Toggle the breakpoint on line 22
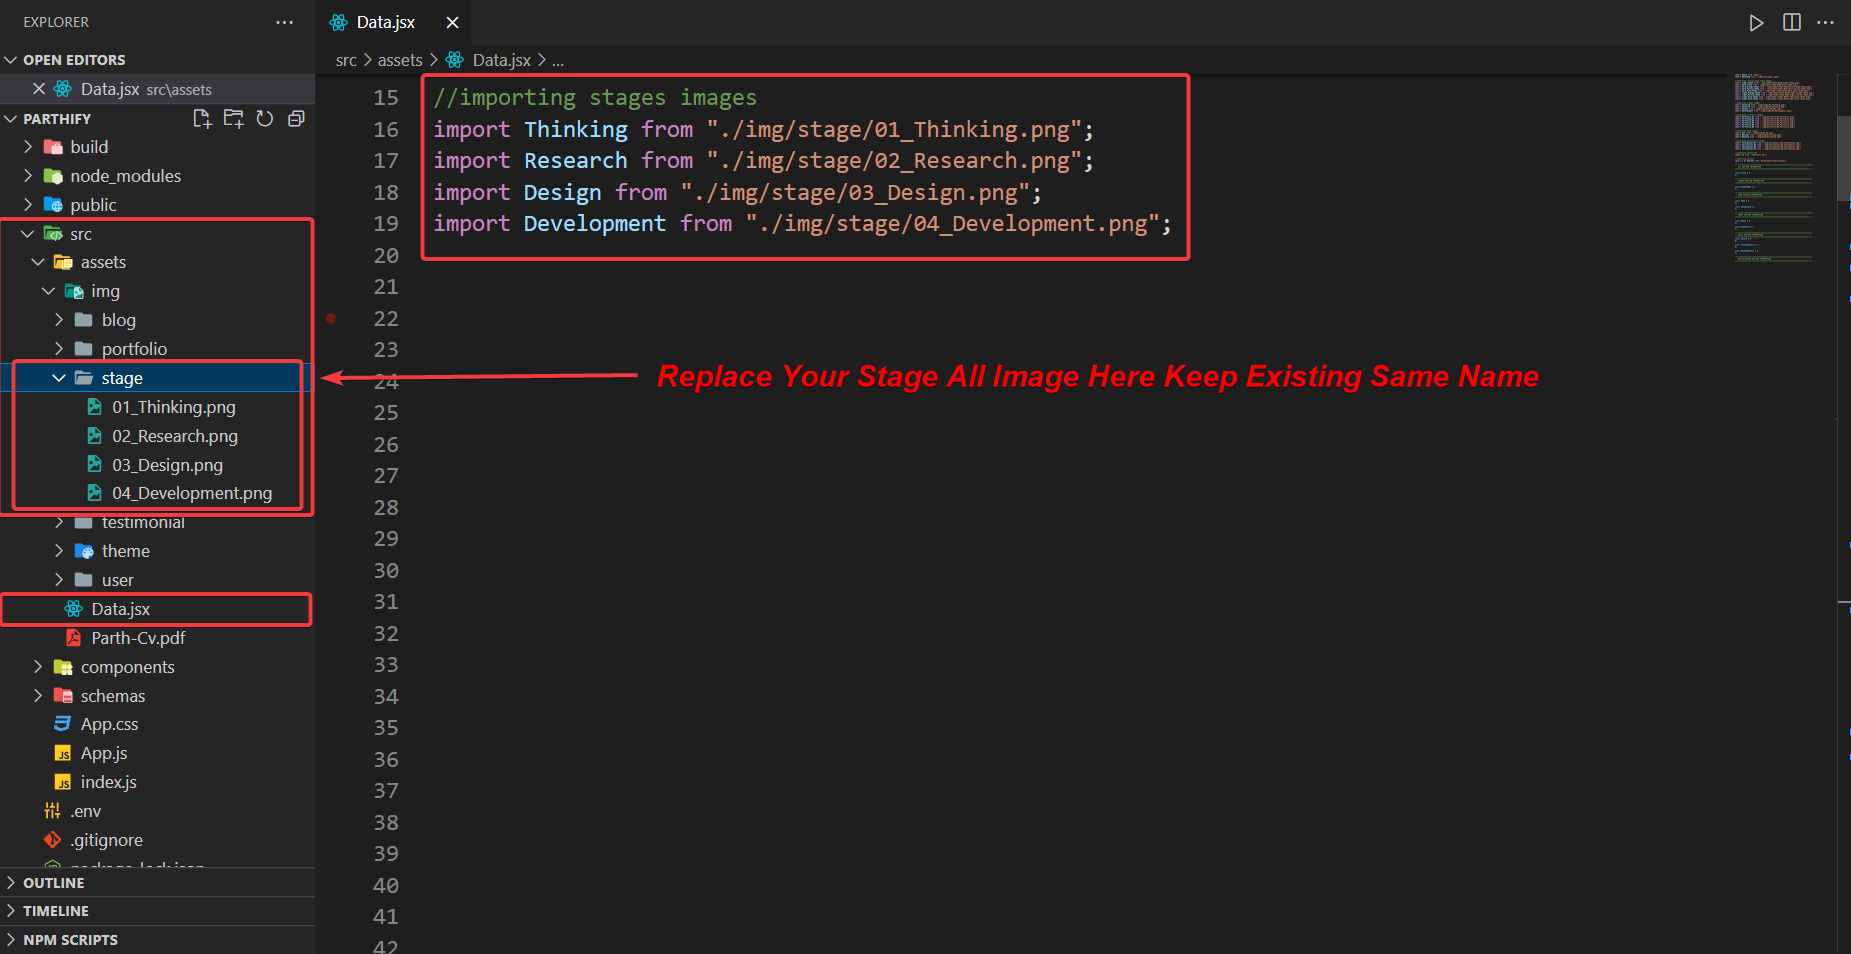 (331, 319)
